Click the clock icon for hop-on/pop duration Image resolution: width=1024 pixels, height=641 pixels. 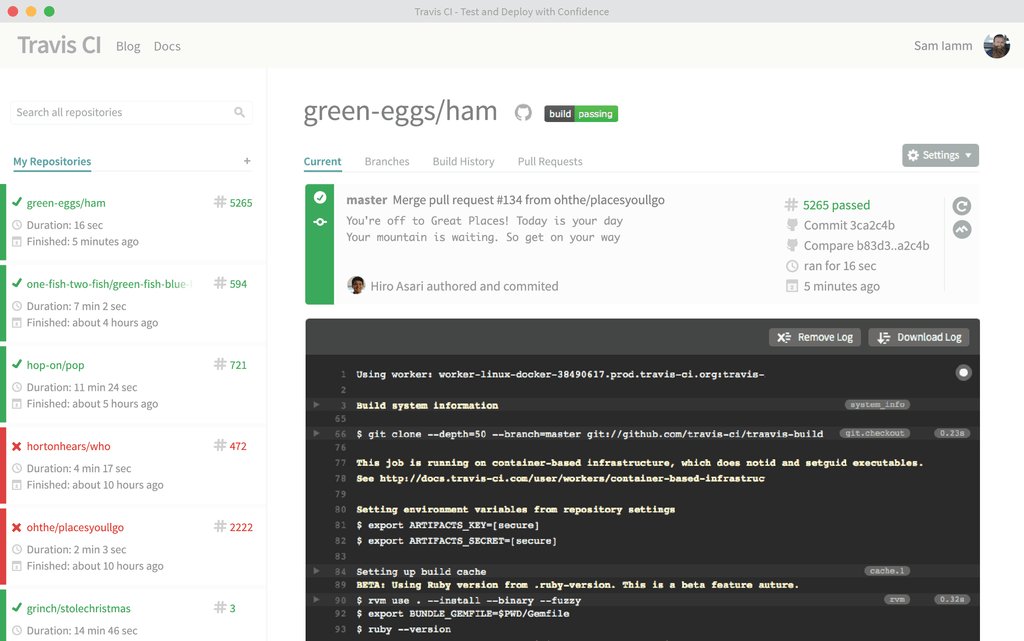coord(17,387)
